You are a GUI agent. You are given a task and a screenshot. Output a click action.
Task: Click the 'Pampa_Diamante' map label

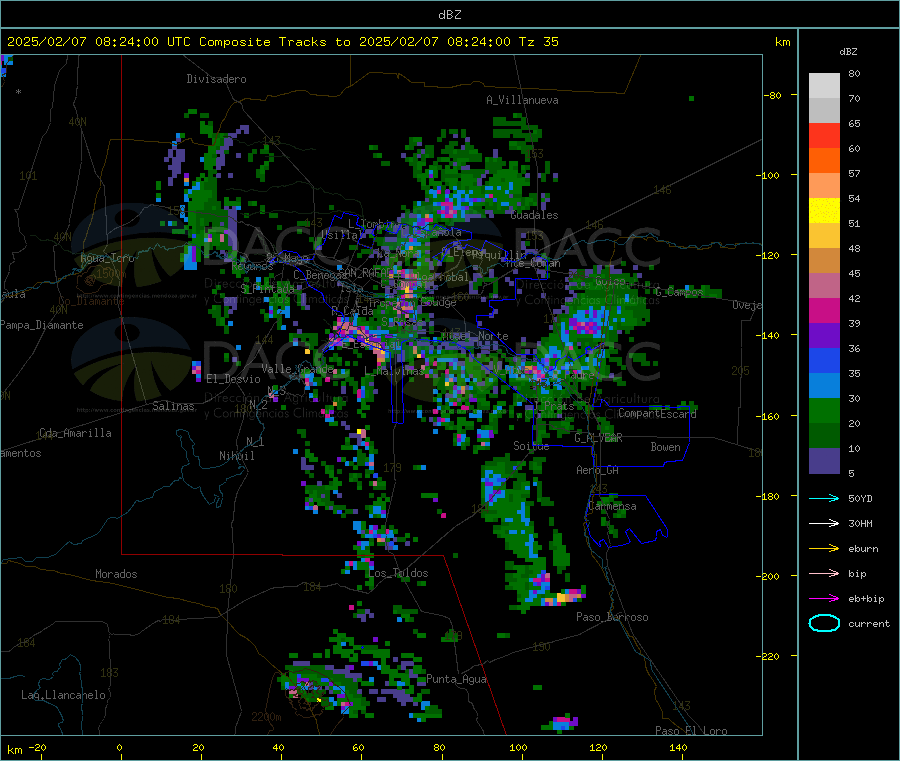click(x=41, y=325)
